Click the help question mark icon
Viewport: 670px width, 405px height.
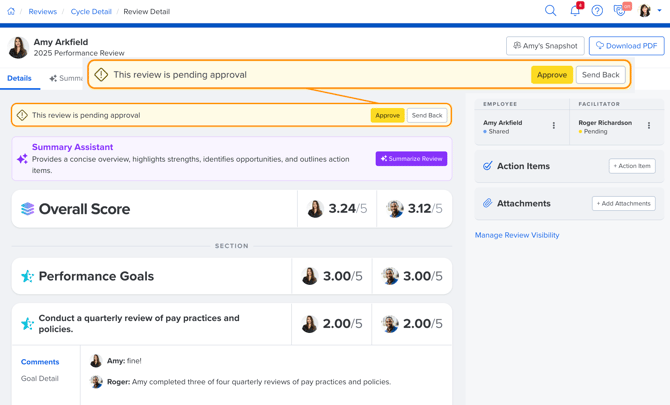pyautogui.click(x=597, y=11)
